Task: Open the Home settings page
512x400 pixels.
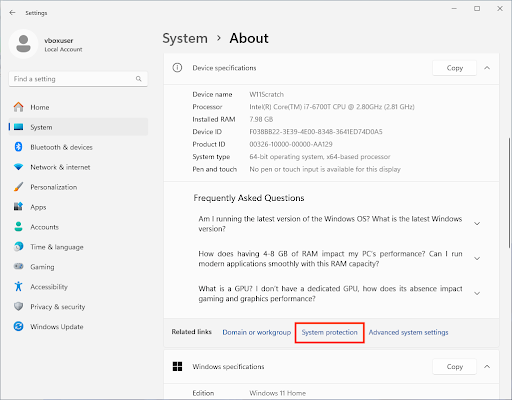Action: tap(78, 107)
